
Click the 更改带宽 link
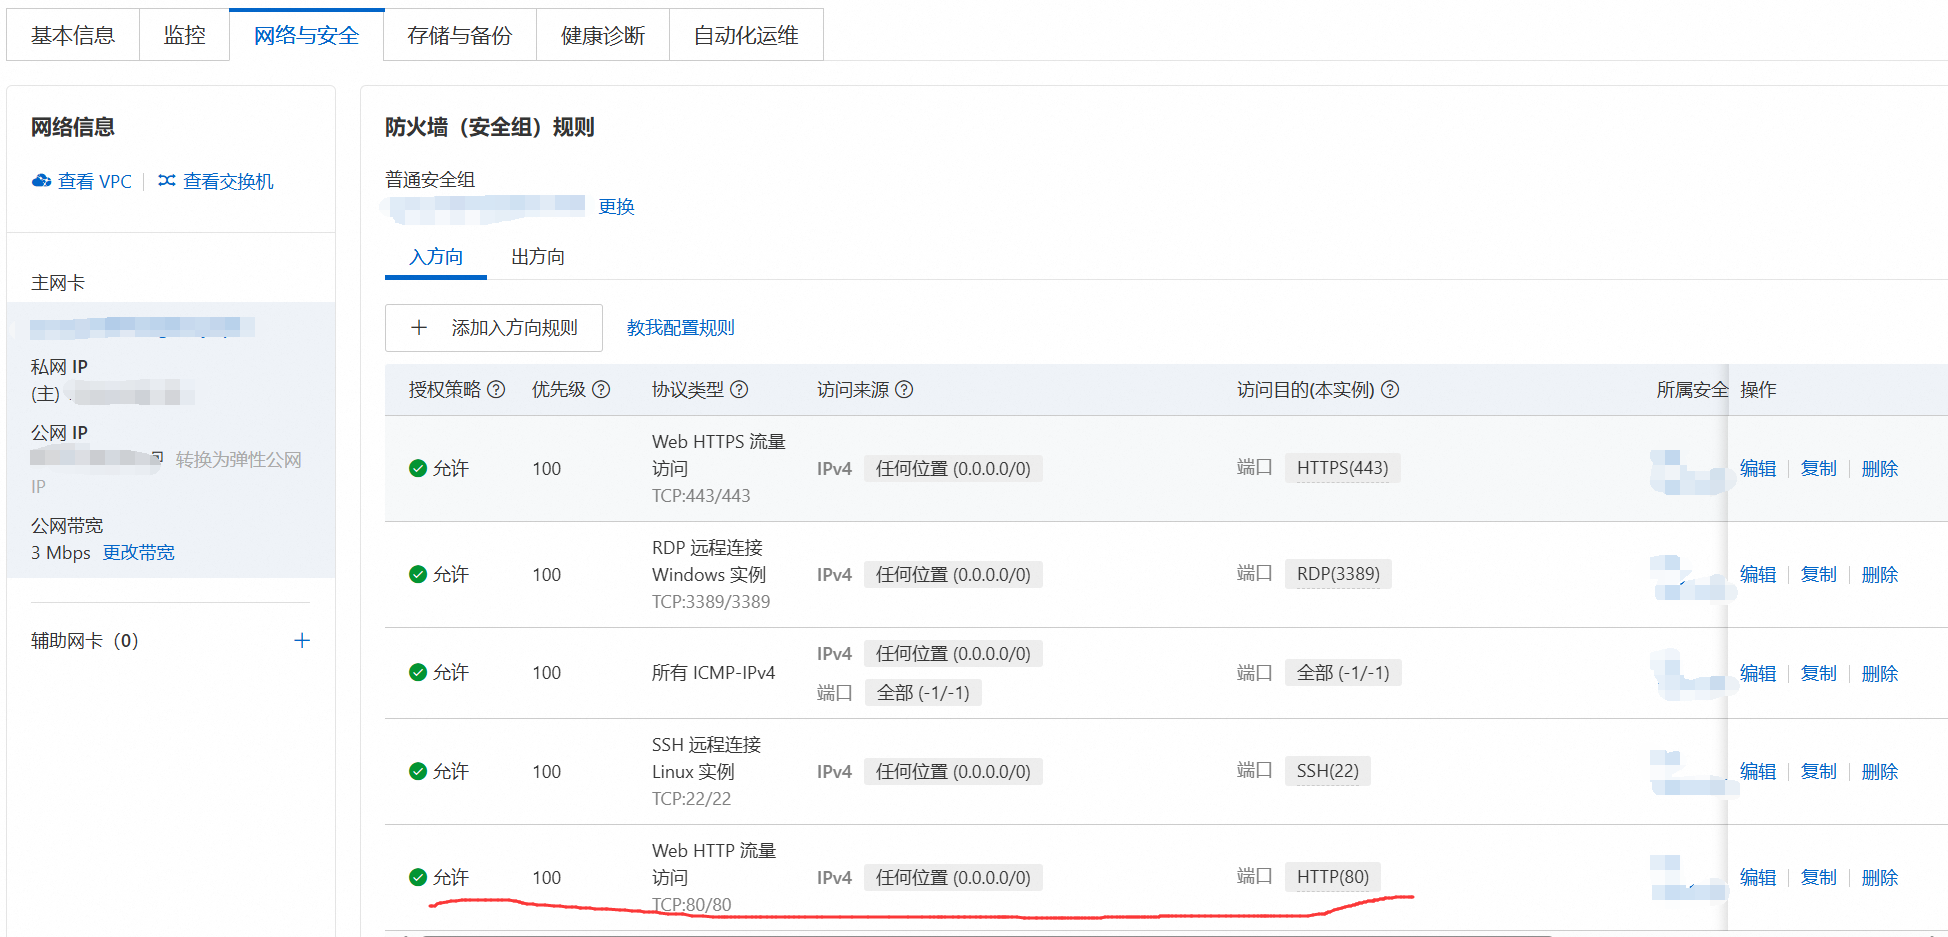pyautogui.click(x=139, y=552)
